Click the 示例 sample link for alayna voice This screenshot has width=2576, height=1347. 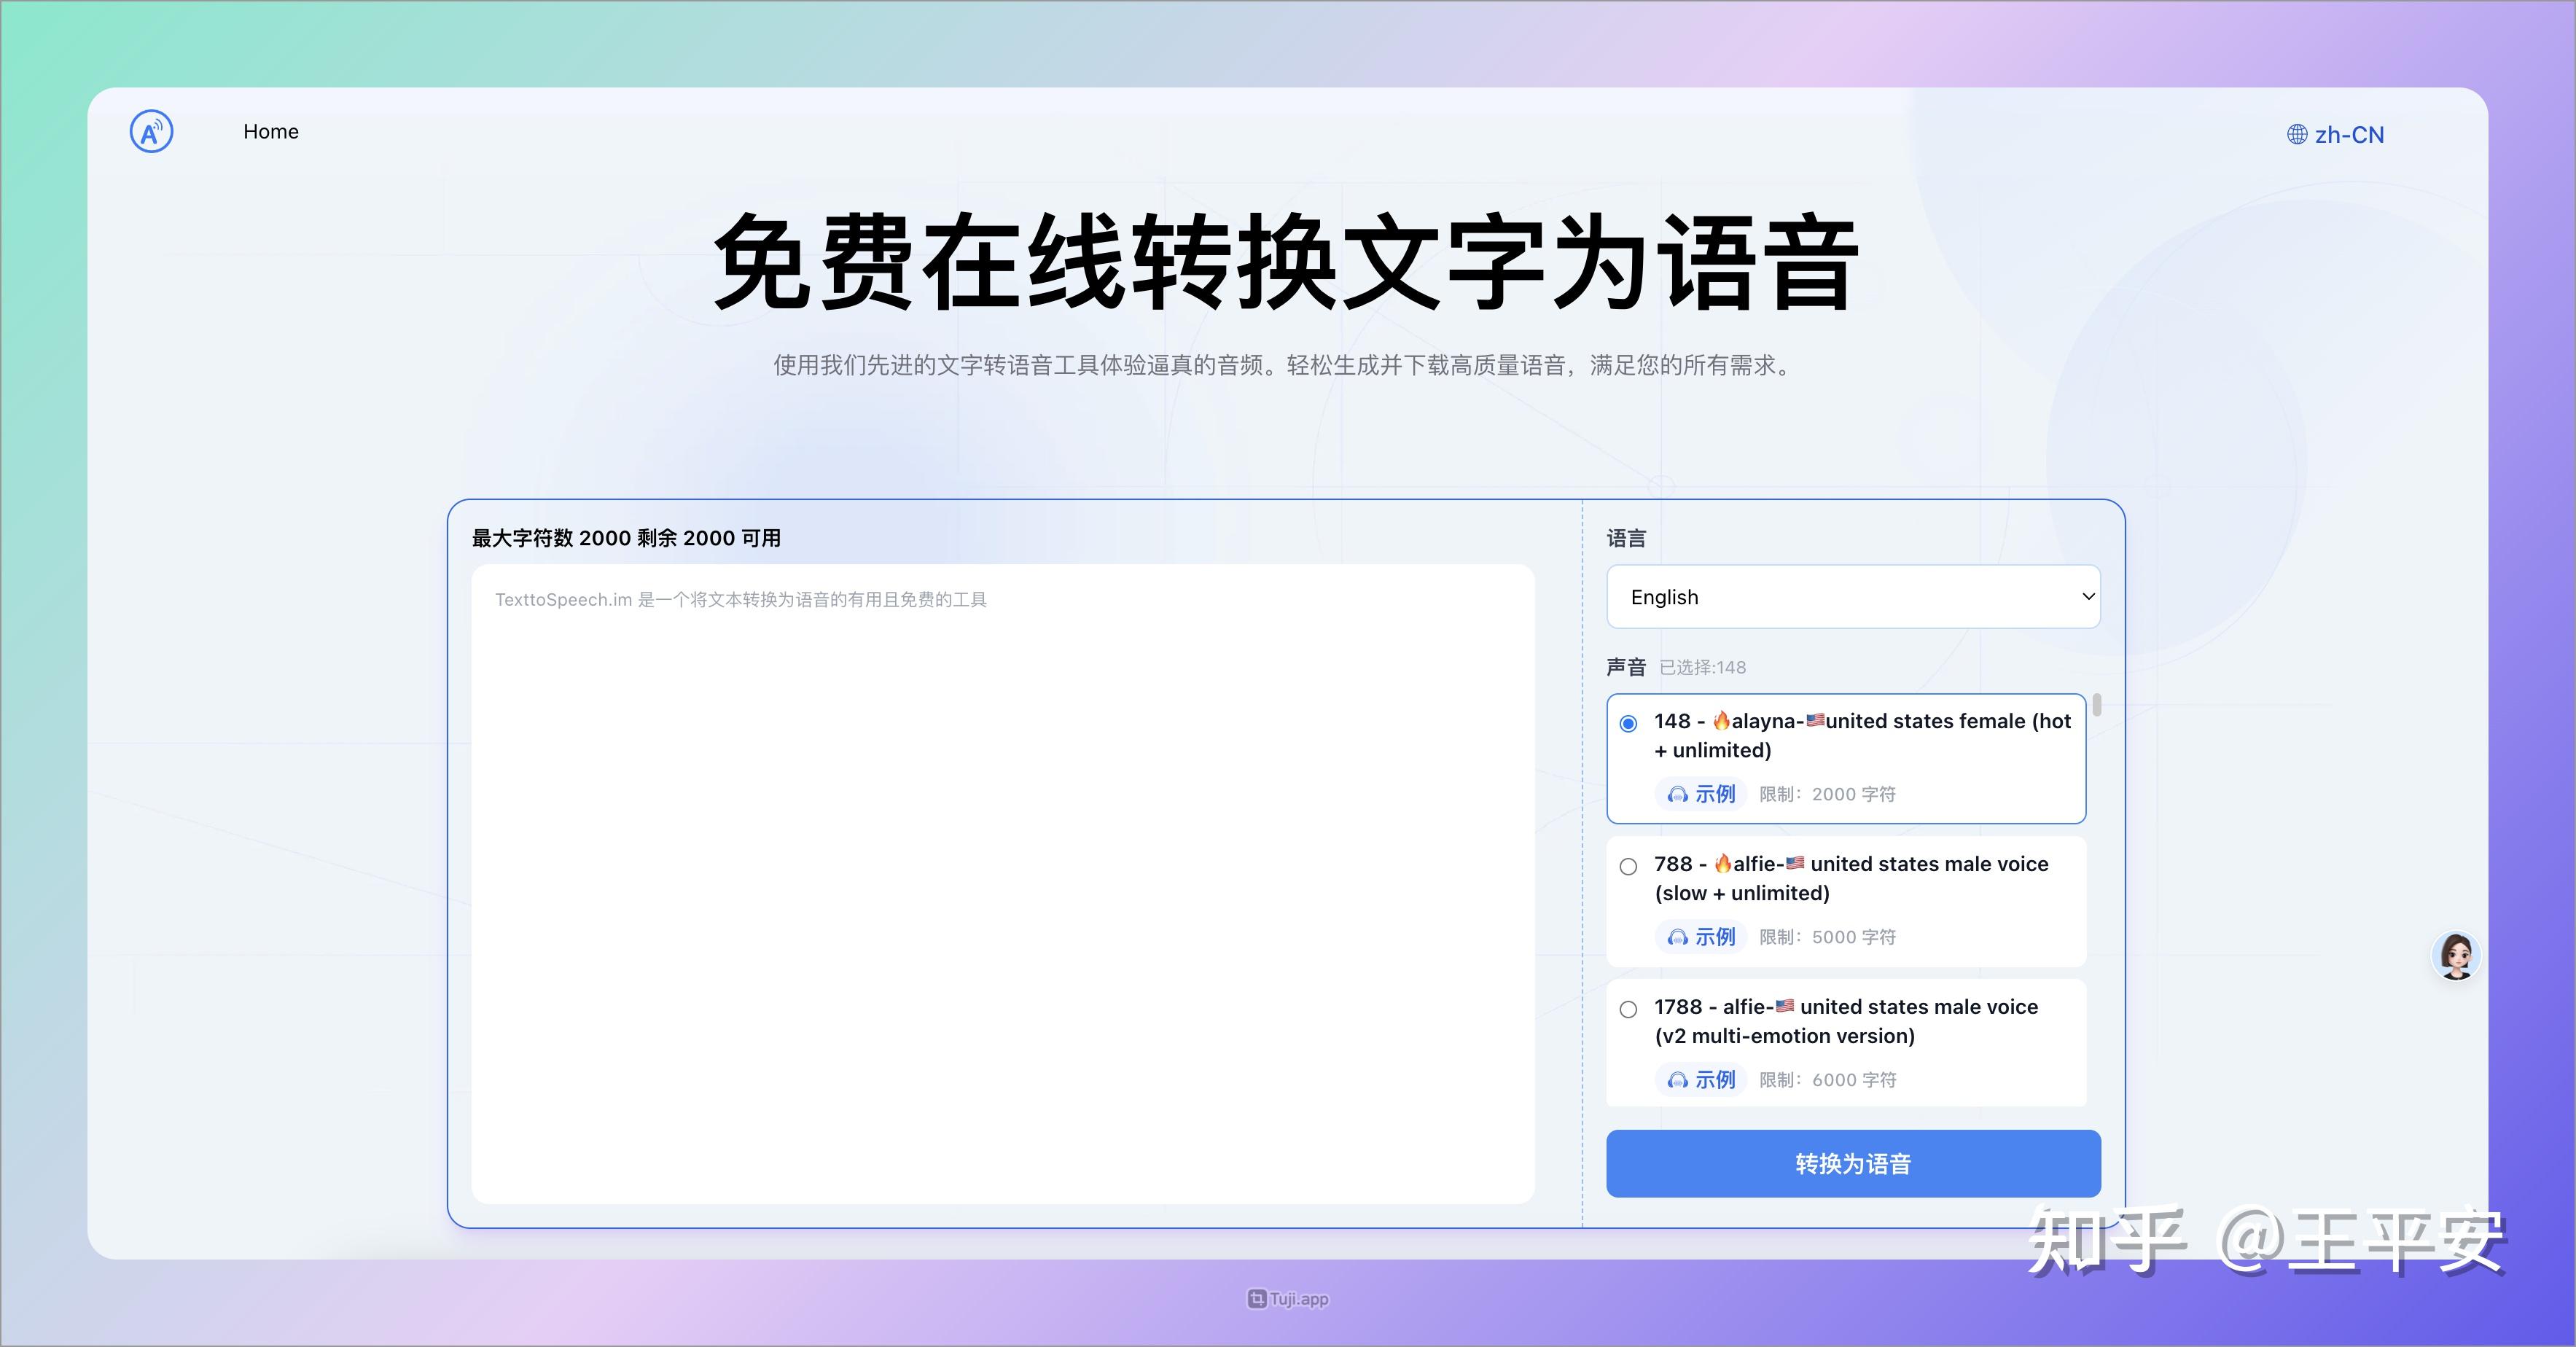click(1714, 795)
